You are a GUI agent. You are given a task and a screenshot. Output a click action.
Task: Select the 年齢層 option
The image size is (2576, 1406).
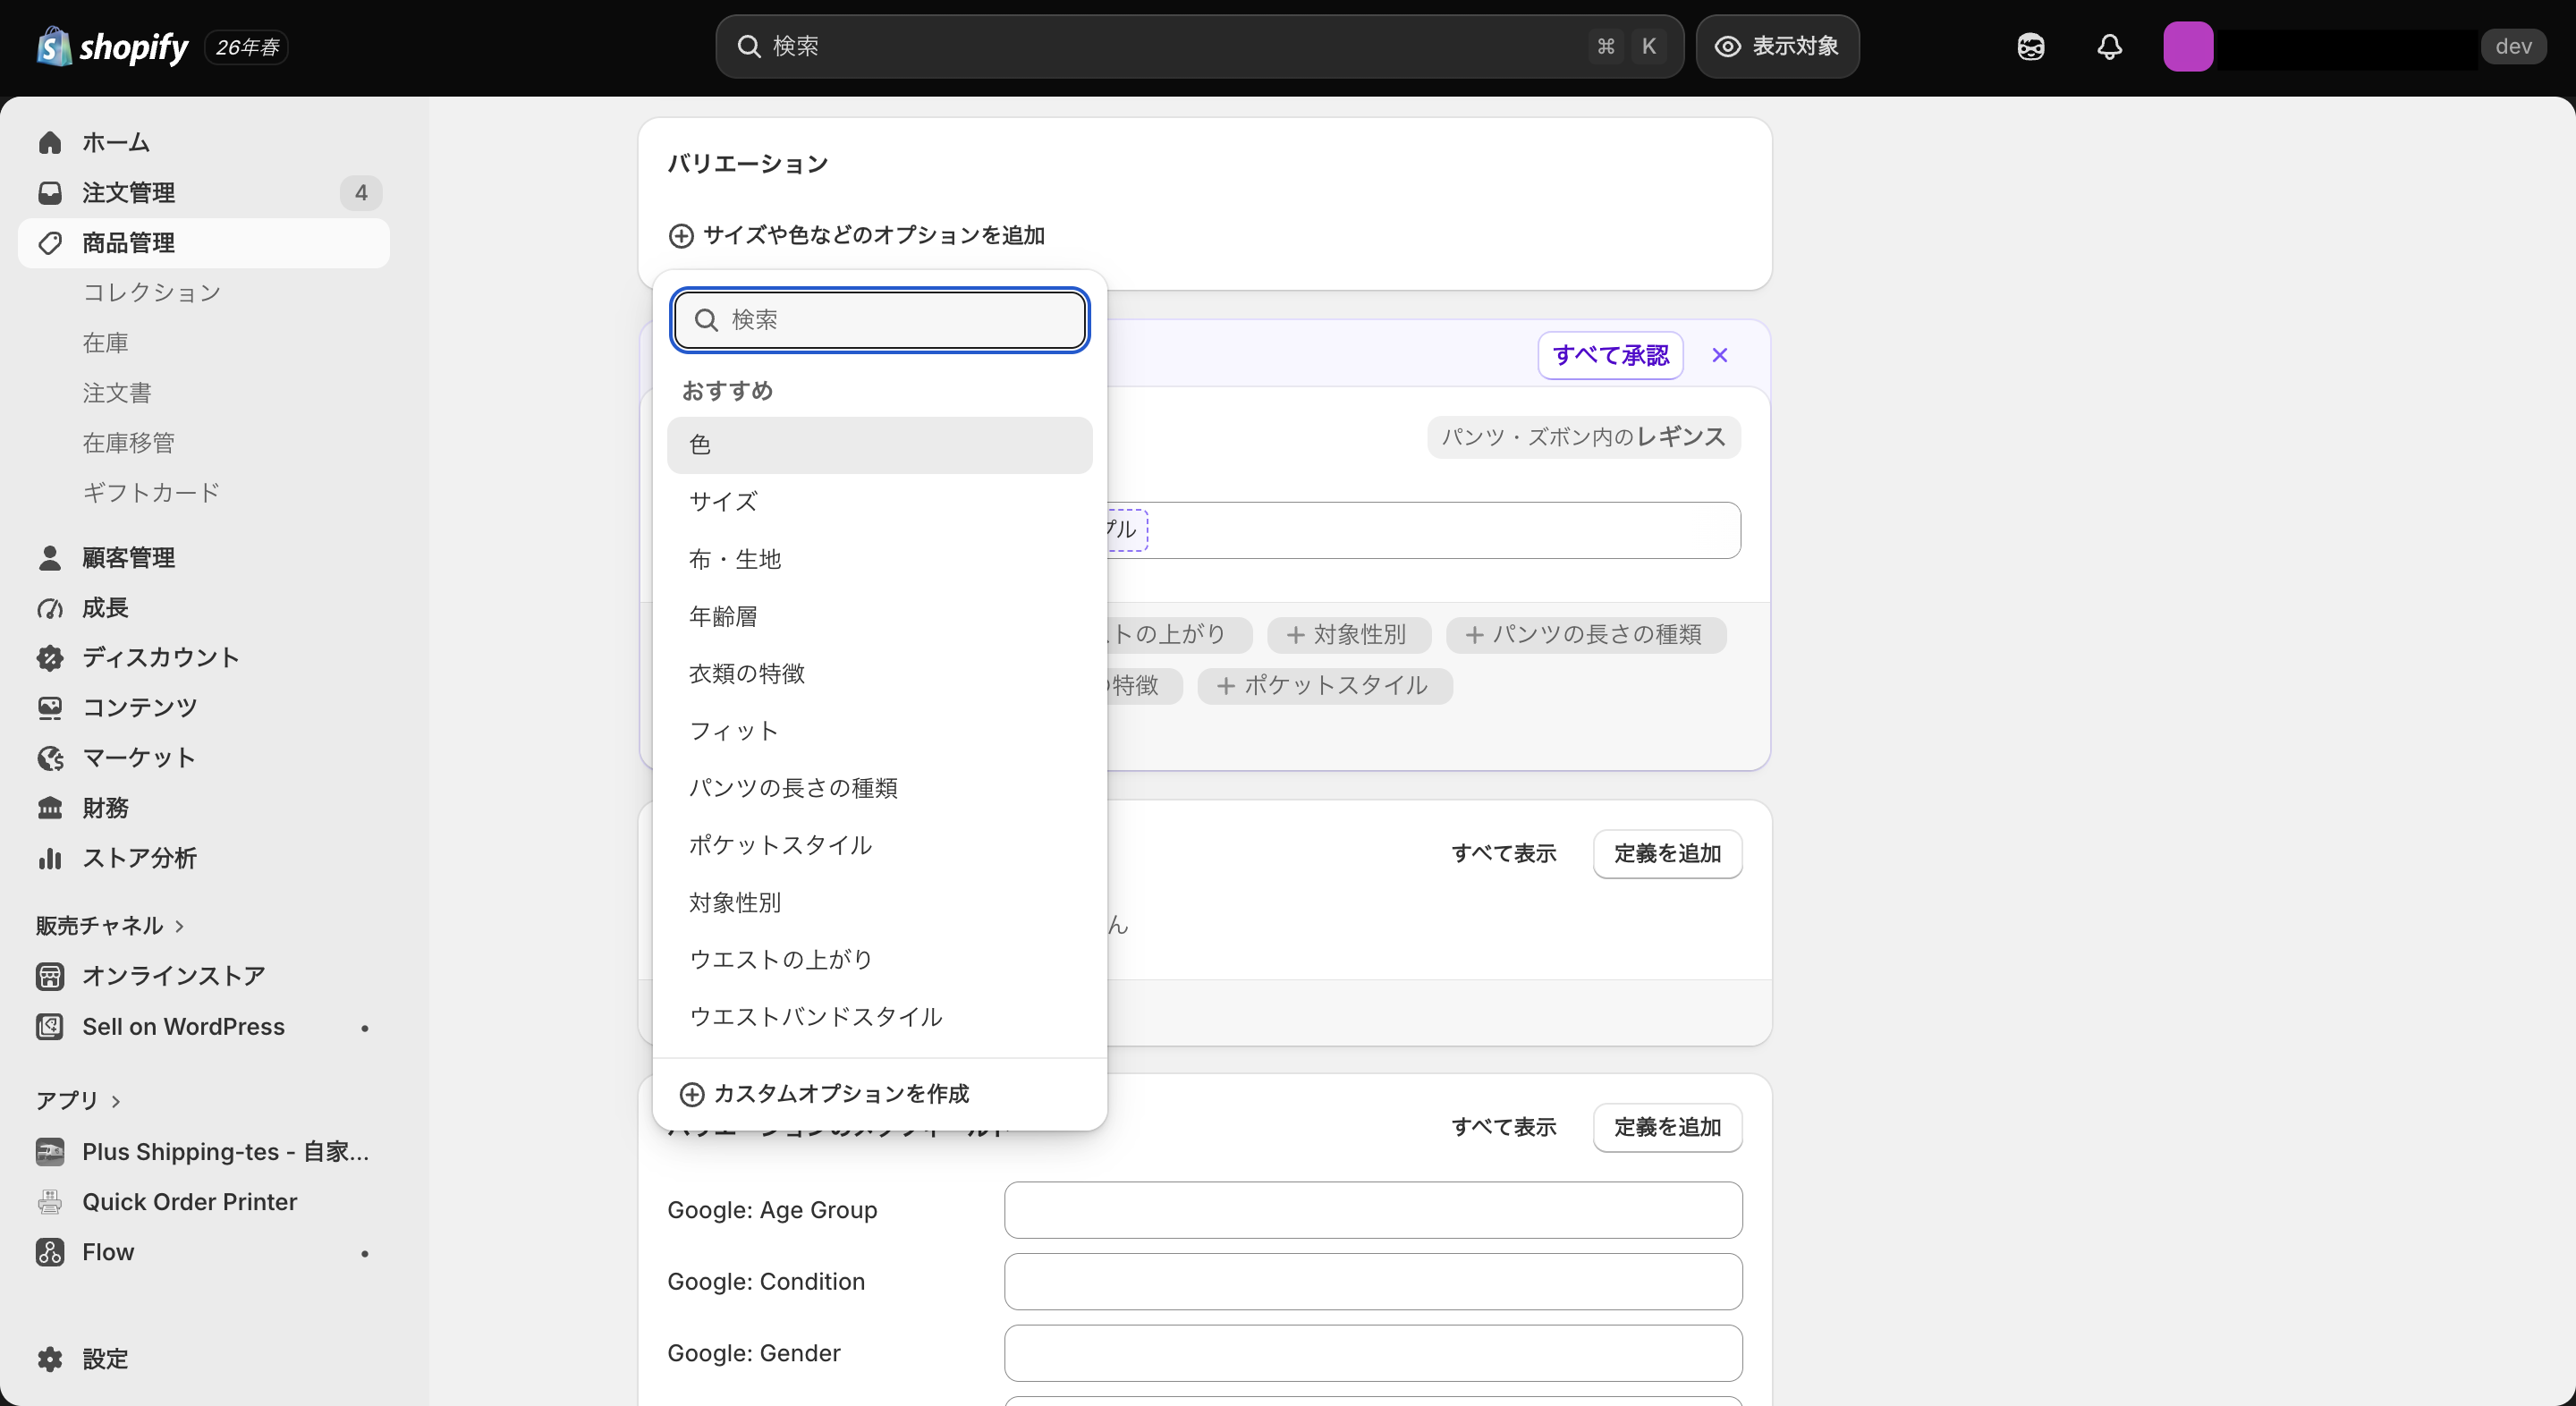(879, 616)
